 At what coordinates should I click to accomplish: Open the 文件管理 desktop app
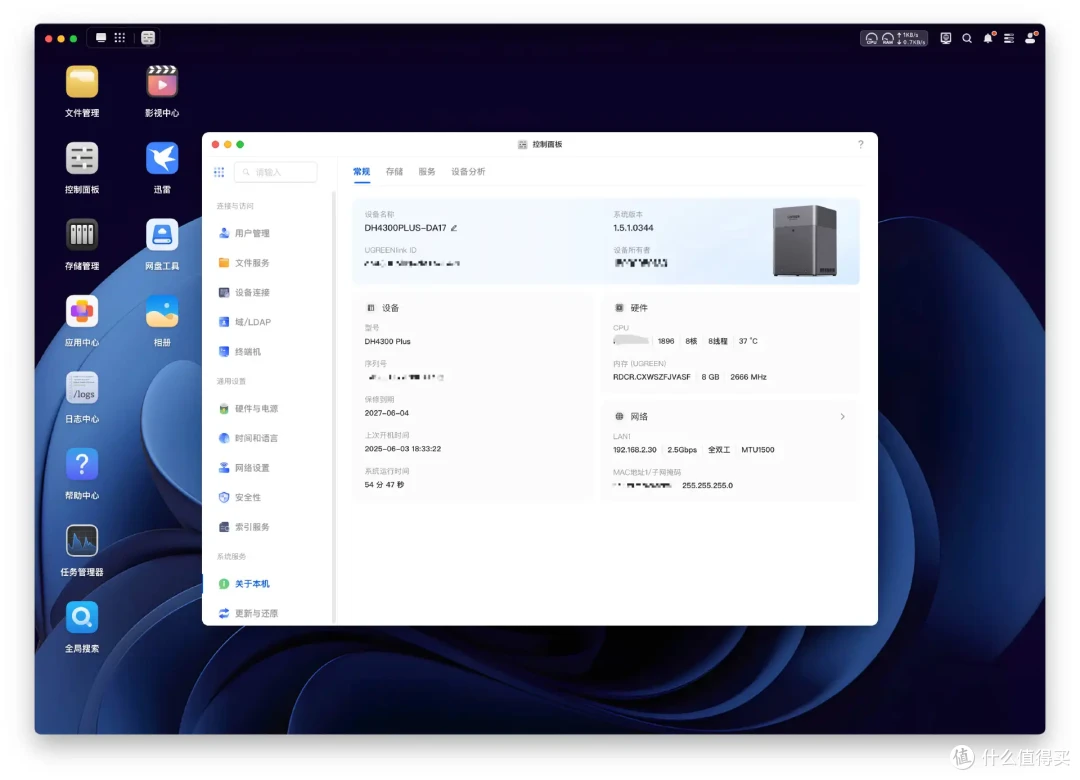coord(81,82)
